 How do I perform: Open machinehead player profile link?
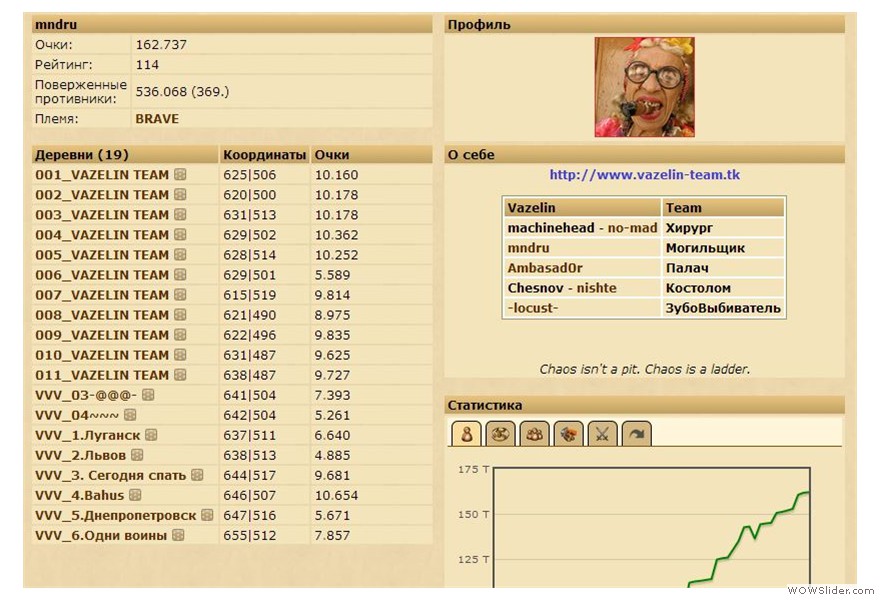point(550,228)
